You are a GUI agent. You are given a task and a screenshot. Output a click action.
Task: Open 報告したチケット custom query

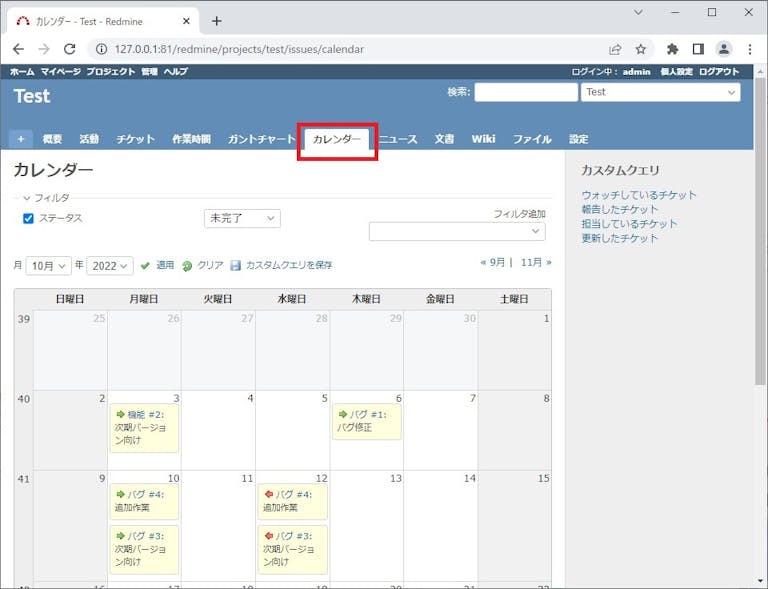[x=620, y=209]
